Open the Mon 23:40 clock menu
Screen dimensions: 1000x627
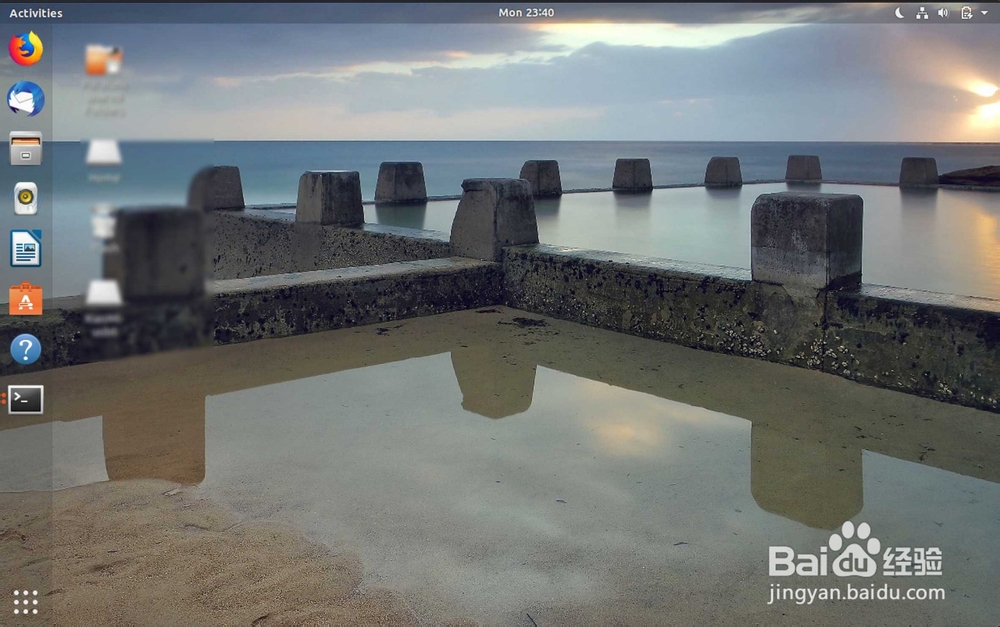[526, 13]
